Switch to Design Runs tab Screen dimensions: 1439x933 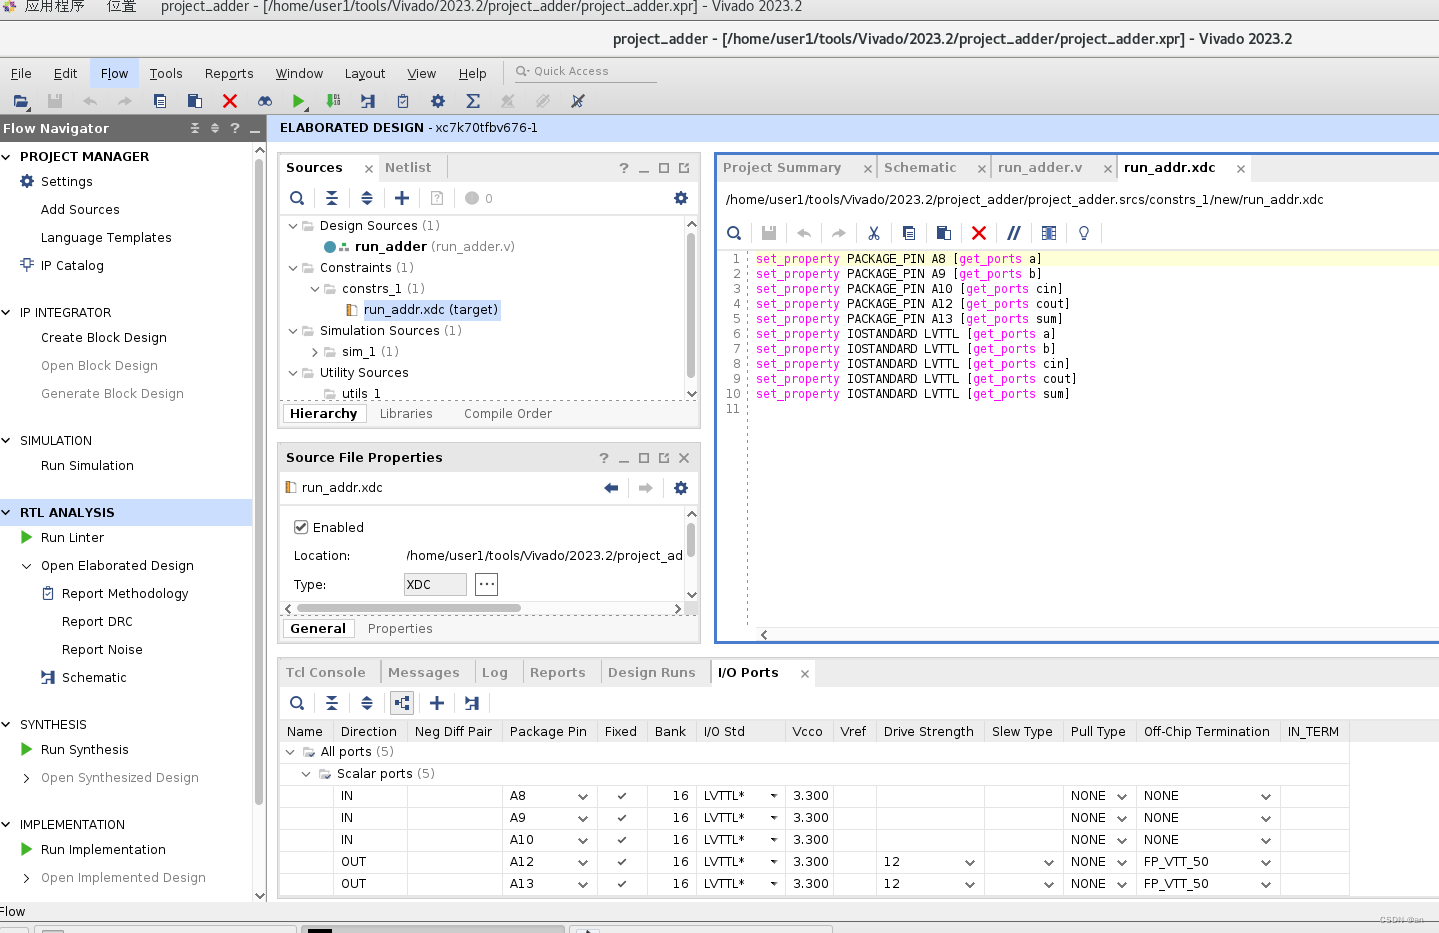coord(651,673)
